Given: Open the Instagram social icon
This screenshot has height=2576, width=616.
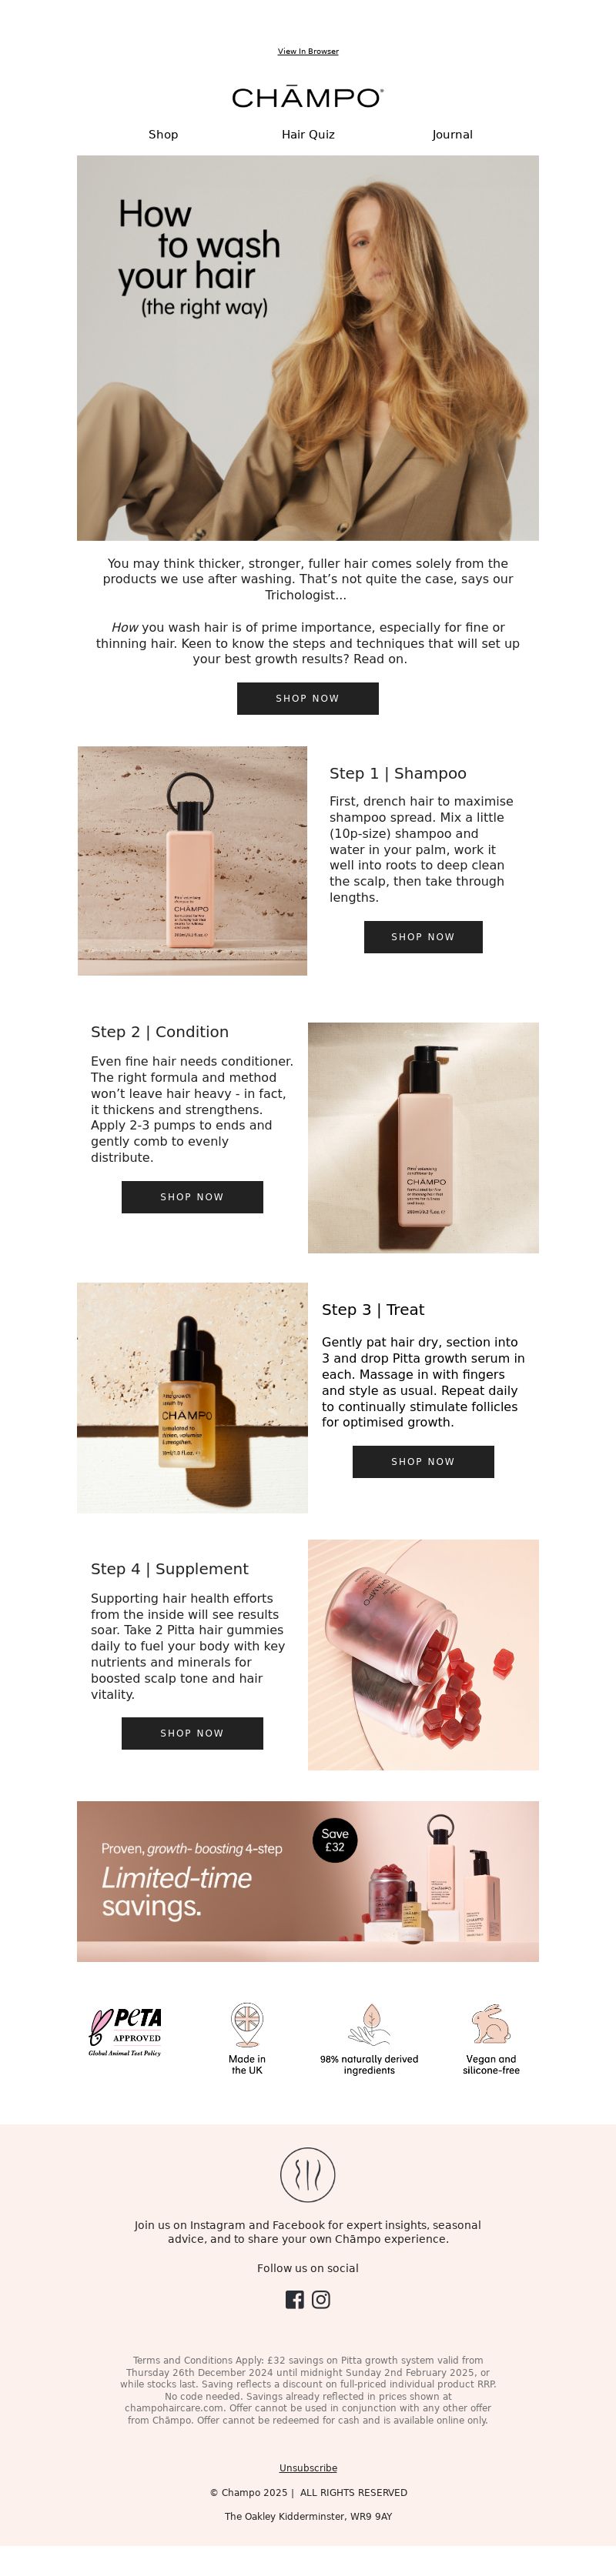Looking at the screenshot, I should click(321, 2299).
